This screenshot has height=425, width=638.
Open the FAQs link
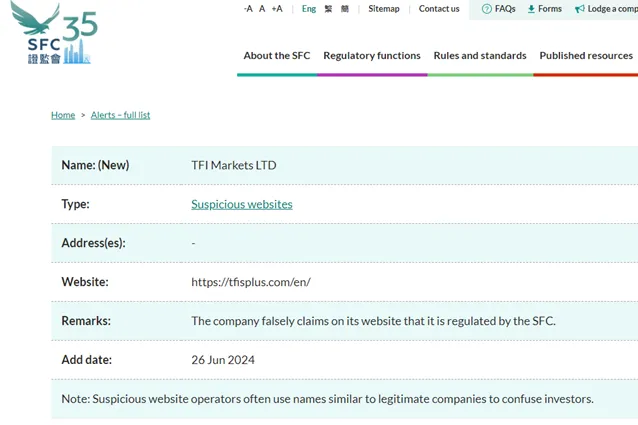[x=505, y=9]
